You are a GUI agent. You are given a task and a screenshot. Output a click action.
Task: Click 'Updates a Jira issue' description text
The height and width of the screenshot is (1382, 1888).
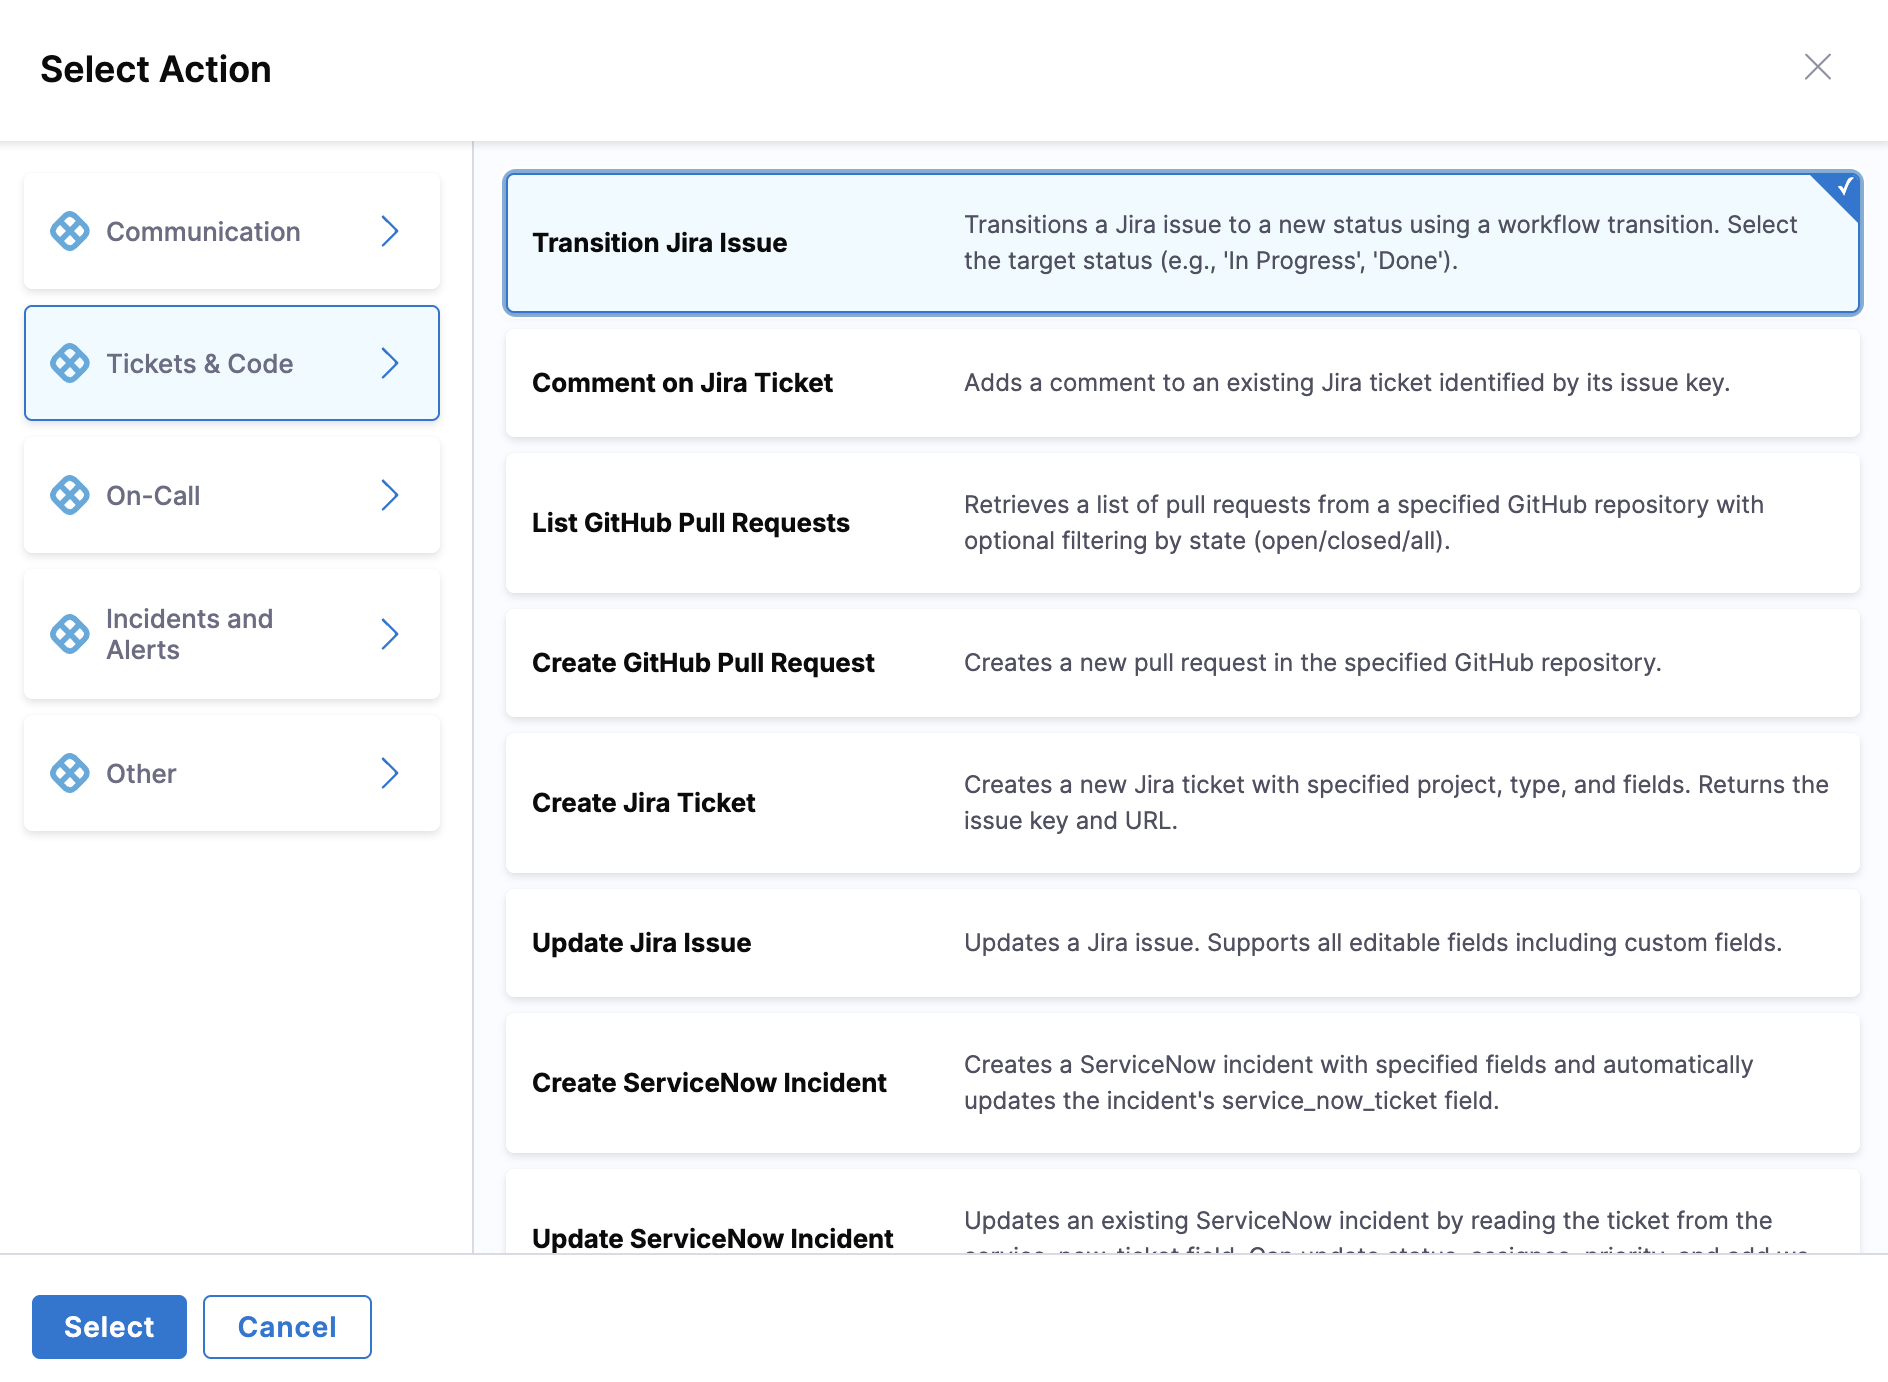(x=1373, y=943)
